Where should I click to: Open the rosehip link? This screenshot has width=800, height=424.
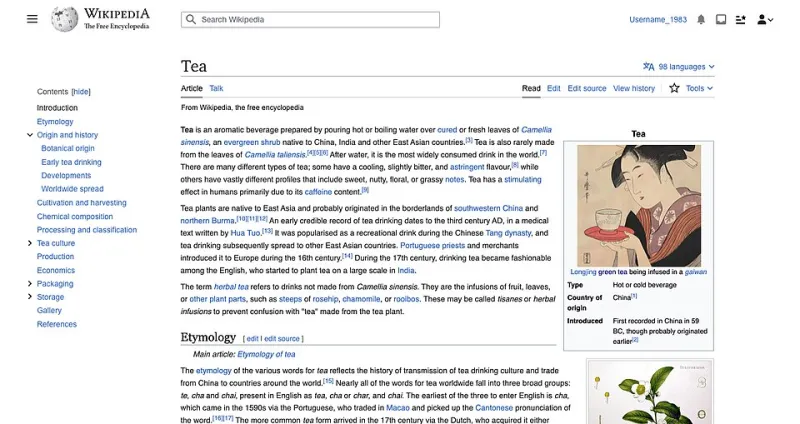[325, 299]
